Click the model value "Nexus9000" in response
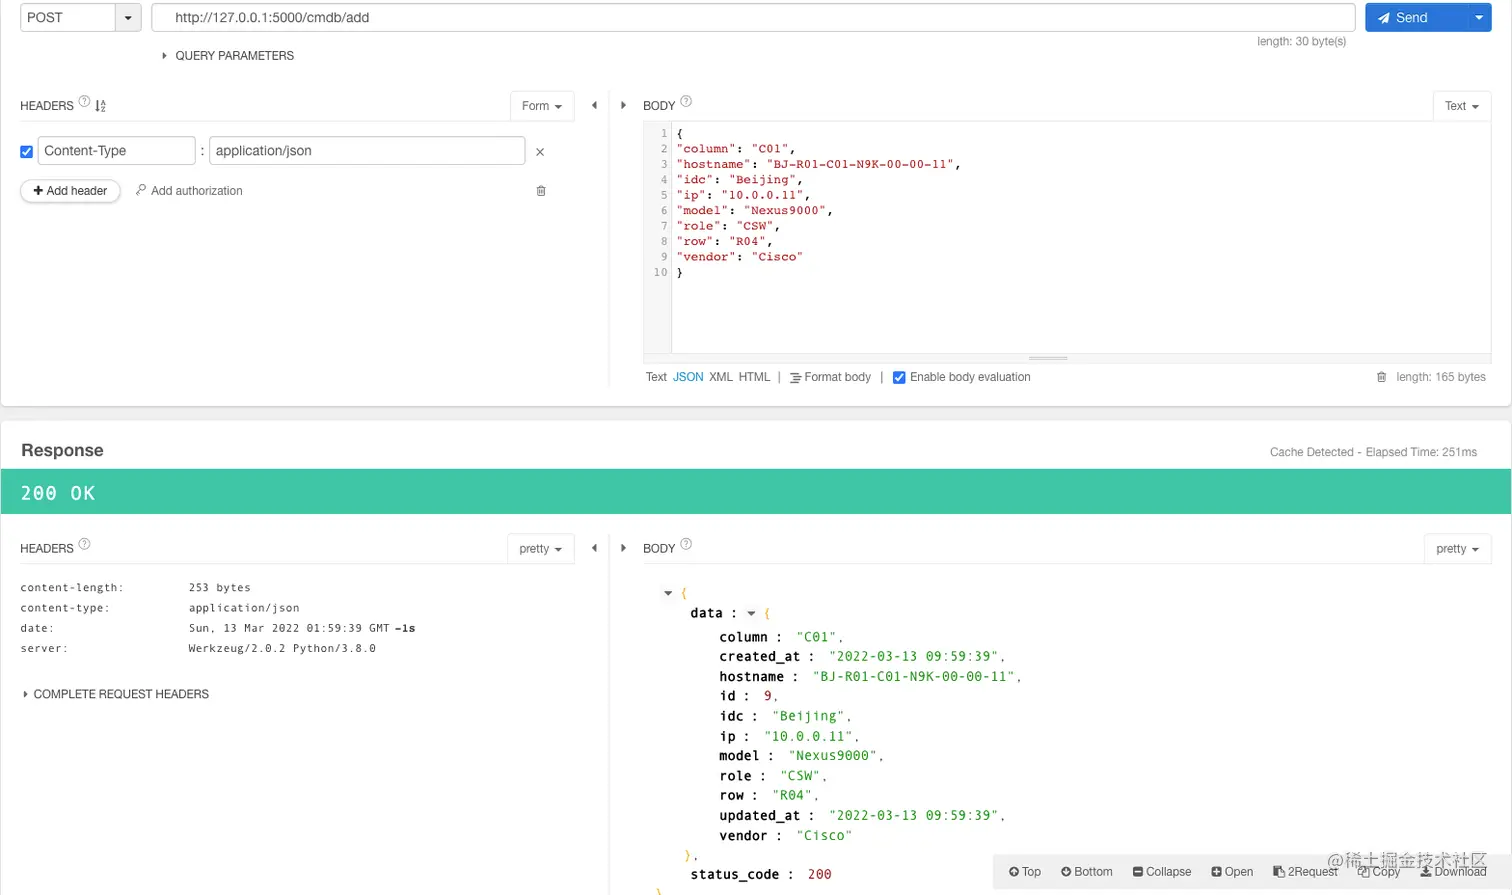Image resolution: width=1512 pixels, height=895 pixels. (x=832, y=756)
